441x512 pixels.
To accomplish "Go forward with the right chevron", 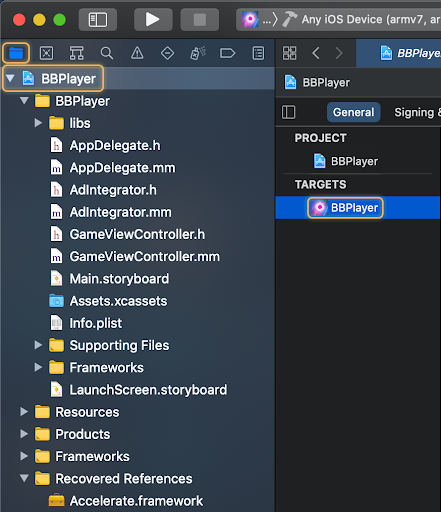I will pyautogui.click(x=339, y=53).
